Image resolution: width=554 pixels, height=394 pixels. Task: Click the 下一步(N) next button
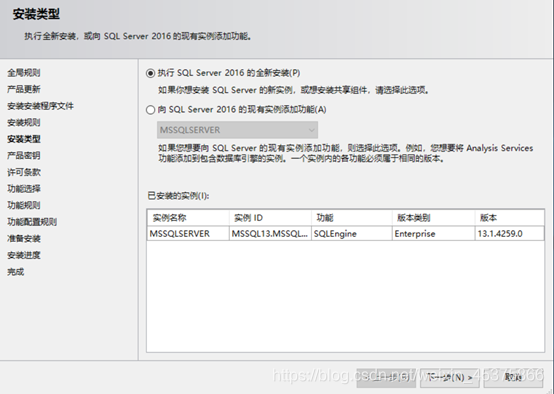tap(449, 377)
